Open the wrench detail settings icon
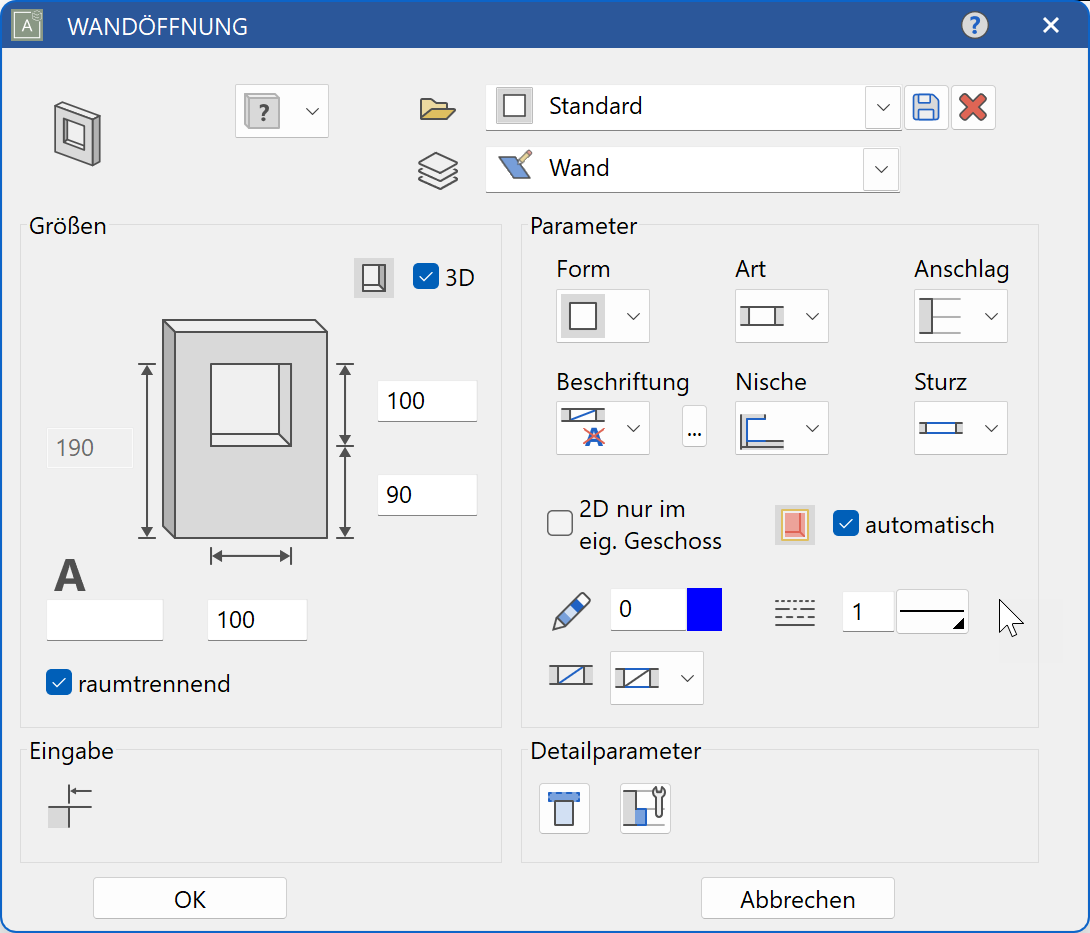The width and height of the screenshot is (1090, 933). [645, 809]
